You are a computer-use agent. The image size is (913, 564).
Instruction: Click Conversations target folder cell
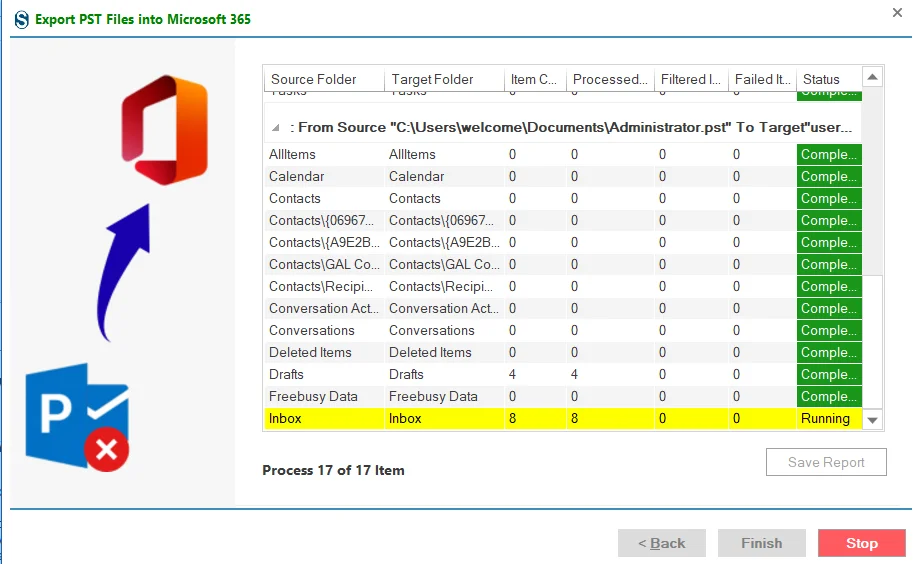(x=444, y=331)
